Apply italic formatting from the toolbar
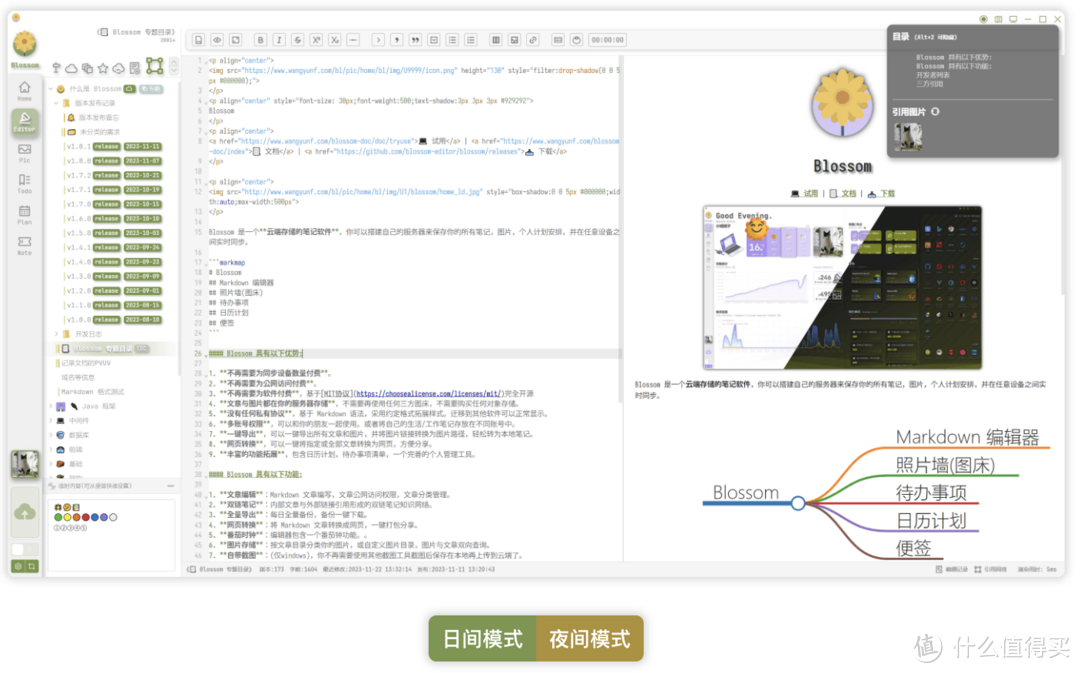The height and width of the screenshot is (673, 1080). [279, 40]
